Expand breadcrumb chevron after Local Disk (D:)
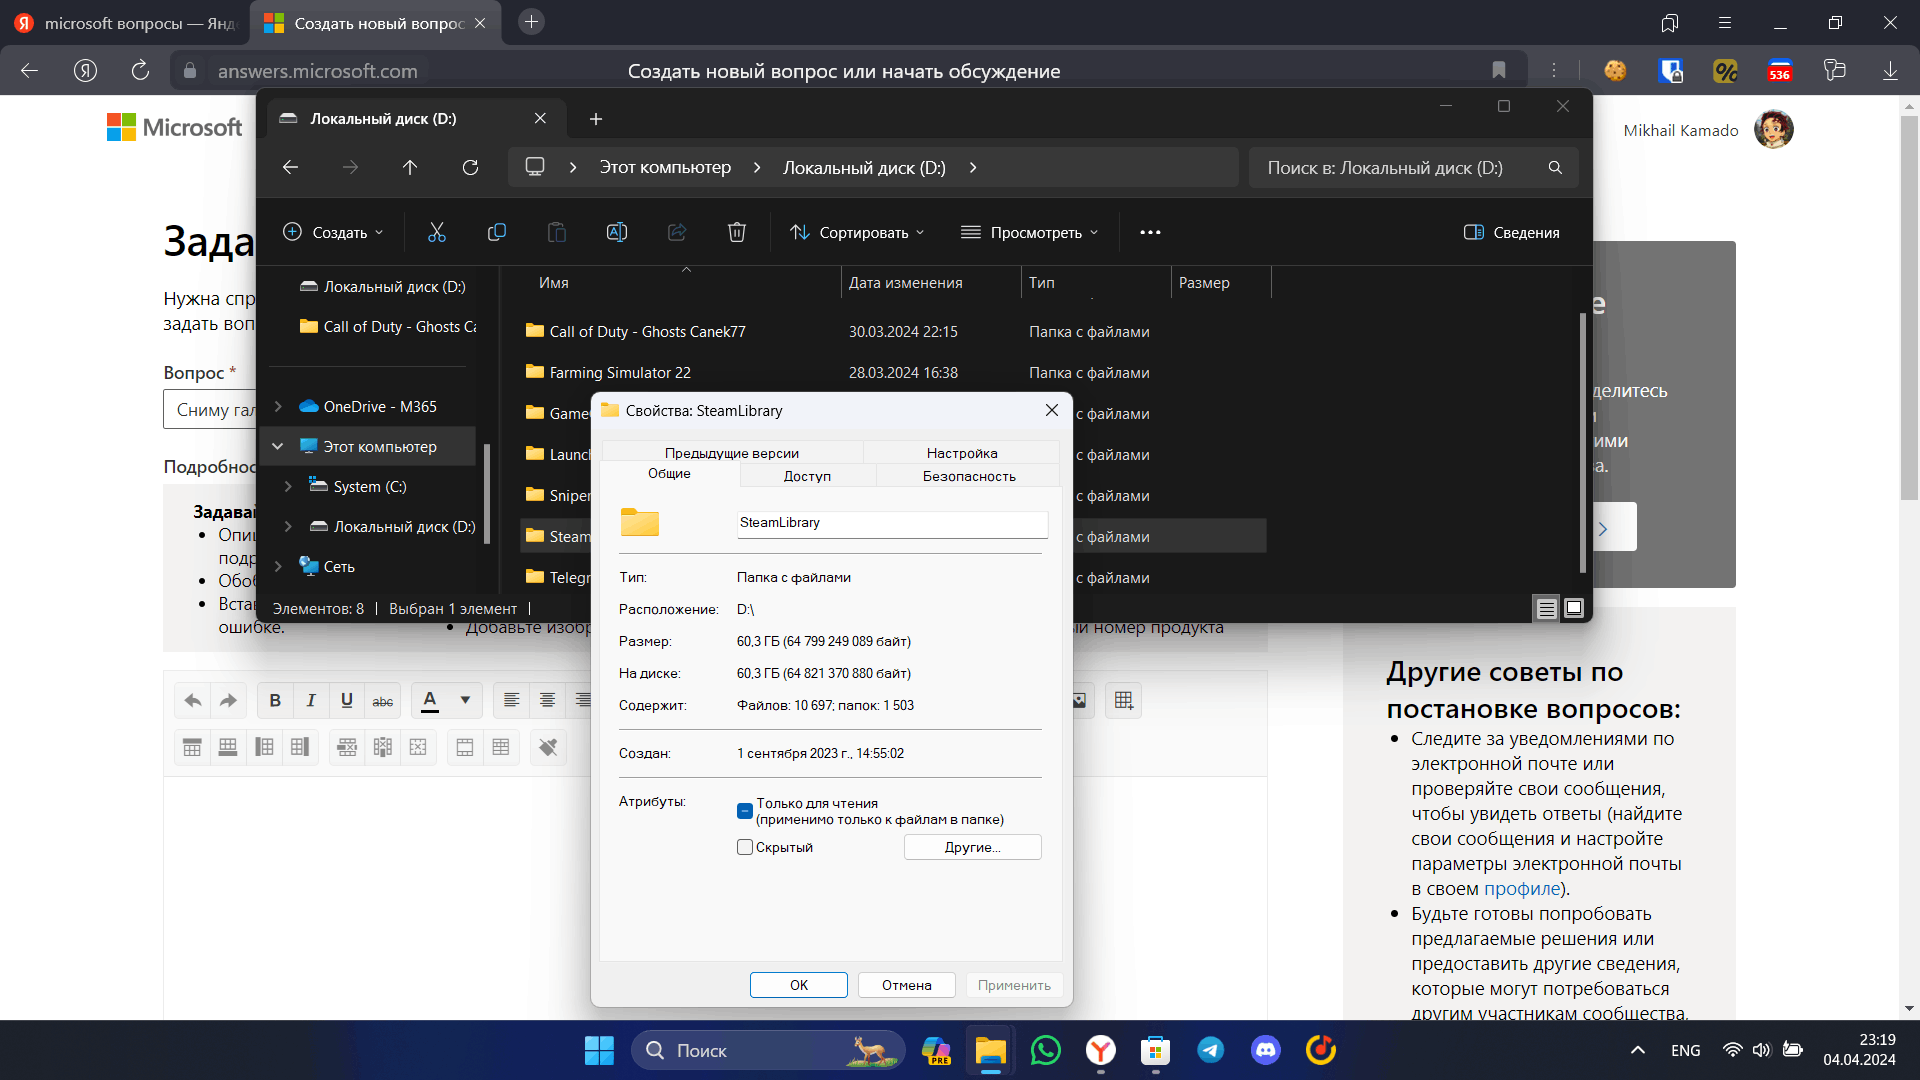Image resolution: width=1920 pixels, height=1080 pixels. (973, 167)
